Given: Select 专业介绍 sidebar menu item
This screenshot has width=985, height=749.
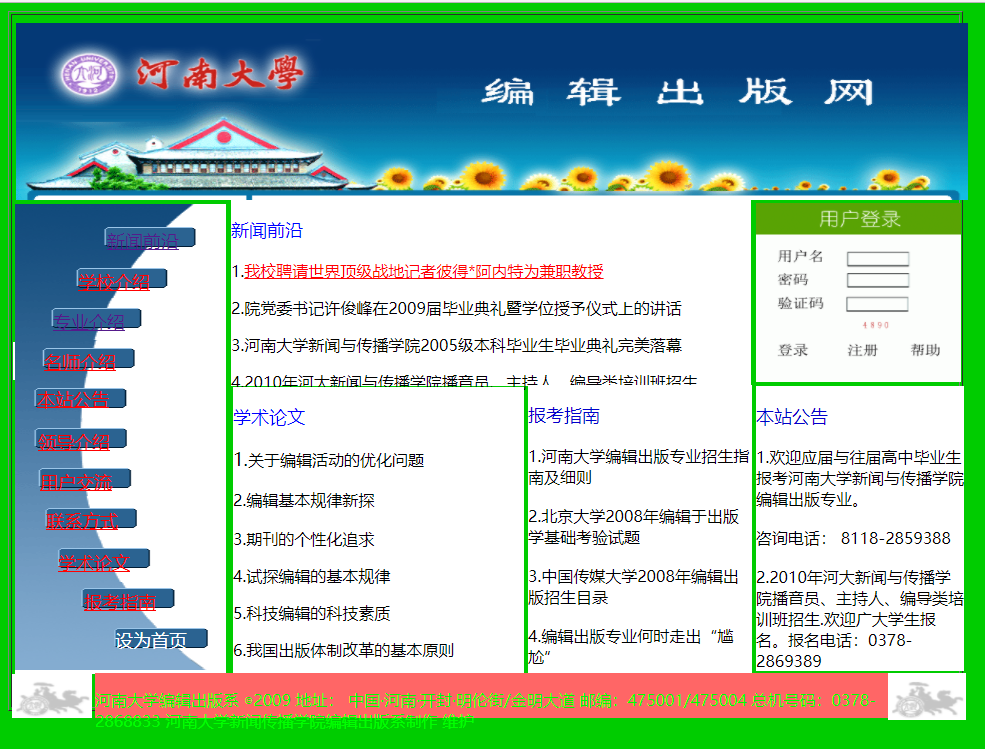Looking at the screenshot, I should (x=90, y=321).
